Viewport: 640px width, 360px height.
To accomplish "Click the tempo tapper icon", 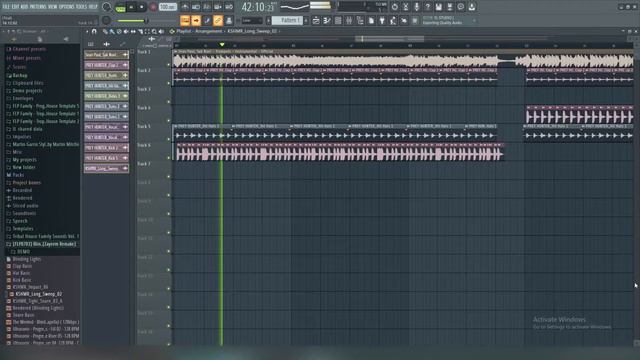I will pos(393,20).
